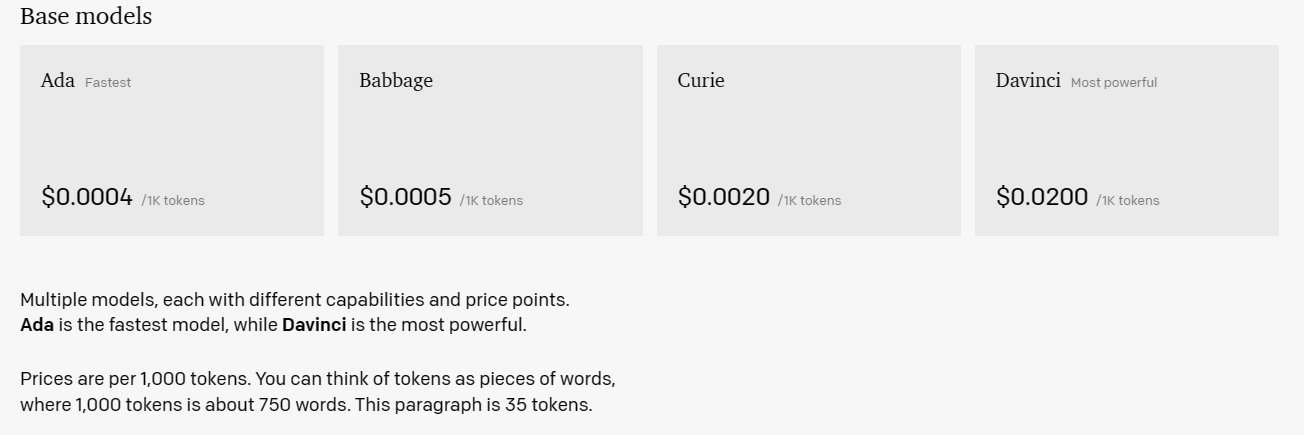Select the Davinci title in its card
1304x435 pixels.
(1028, 81)
